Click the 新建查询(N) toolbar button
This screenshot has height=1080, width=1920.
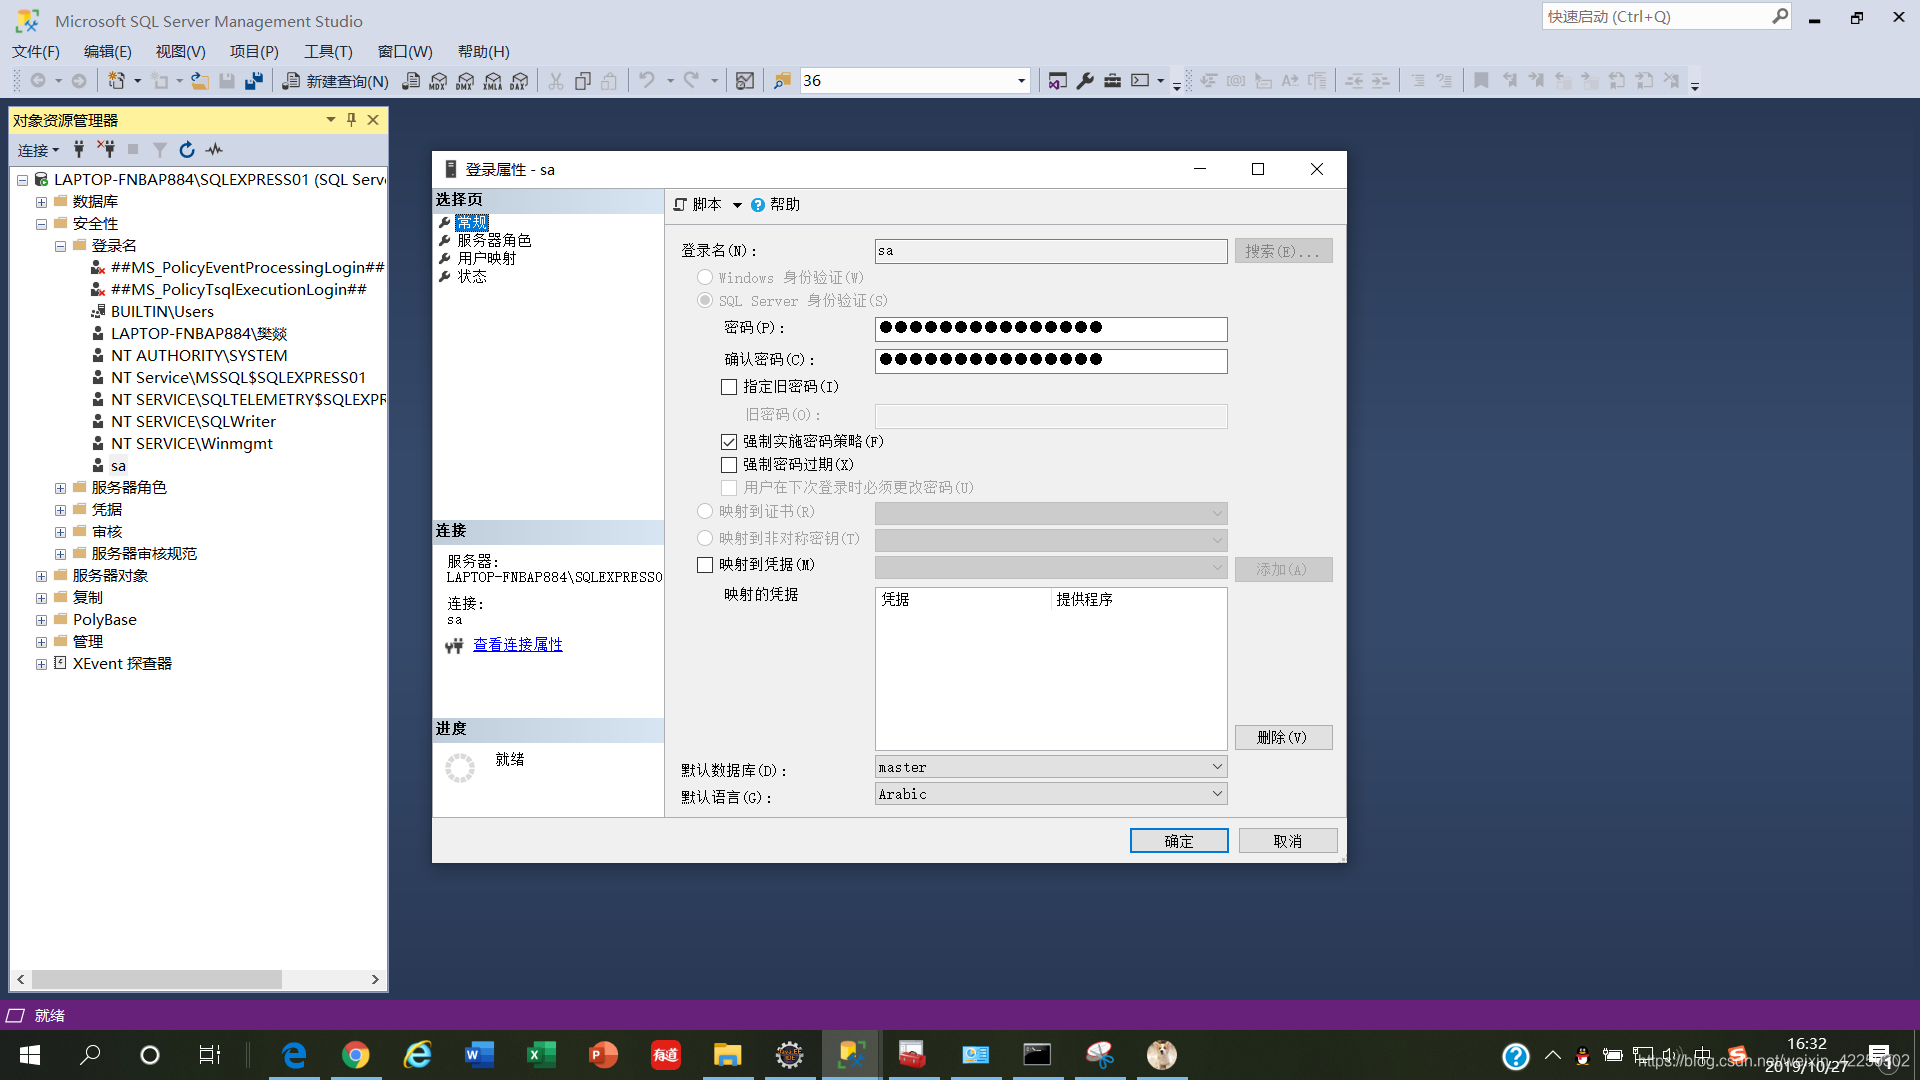[335, 81]
